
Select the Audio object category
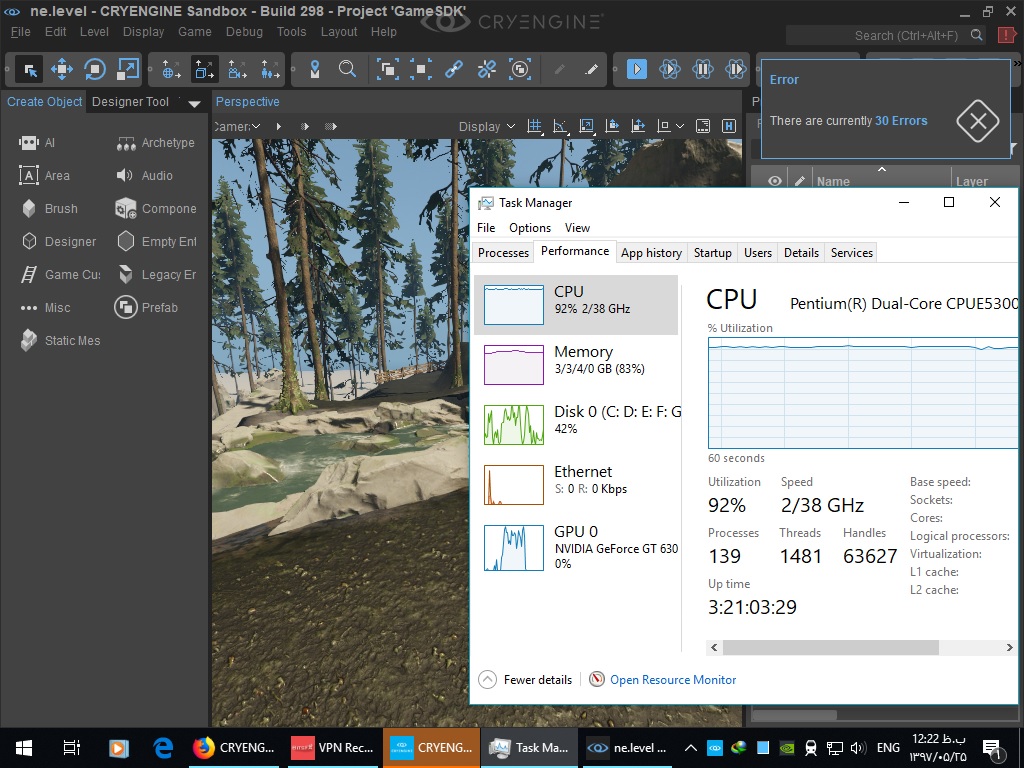[x=144, y=176]
